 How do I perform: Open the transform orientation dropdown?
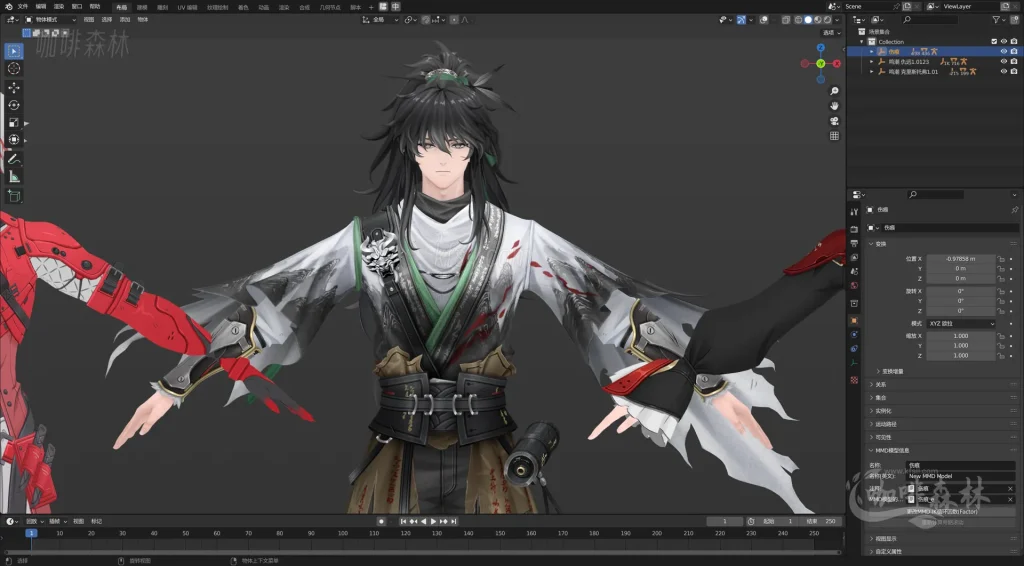[380, 20]
